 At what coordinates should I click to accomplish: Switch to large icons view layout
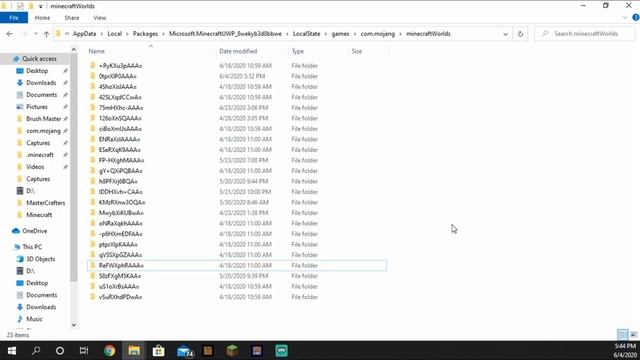pyautogui.click(x=634, y=335)
